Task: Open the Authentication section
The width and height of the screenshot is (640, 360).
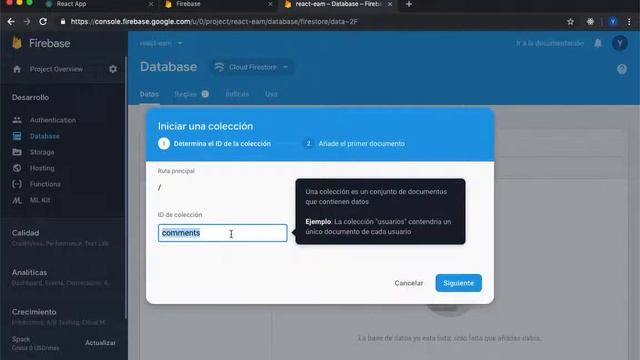Action: coord(44,120)
